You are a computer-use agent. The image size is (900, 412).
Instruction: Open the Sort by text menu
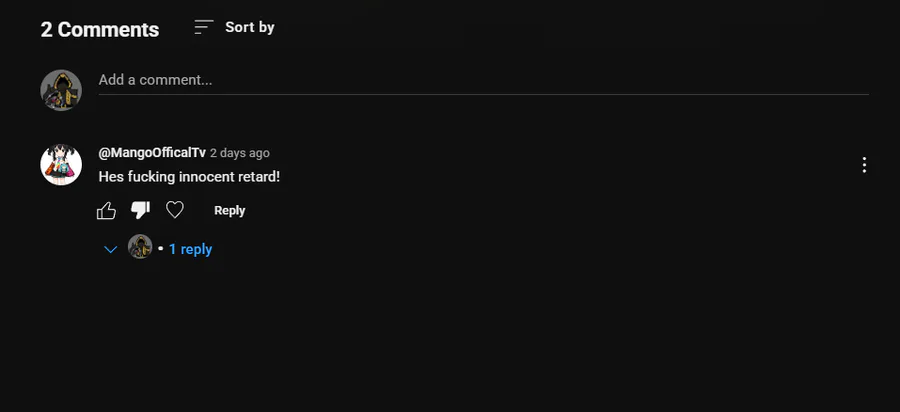tap(250, 27)
